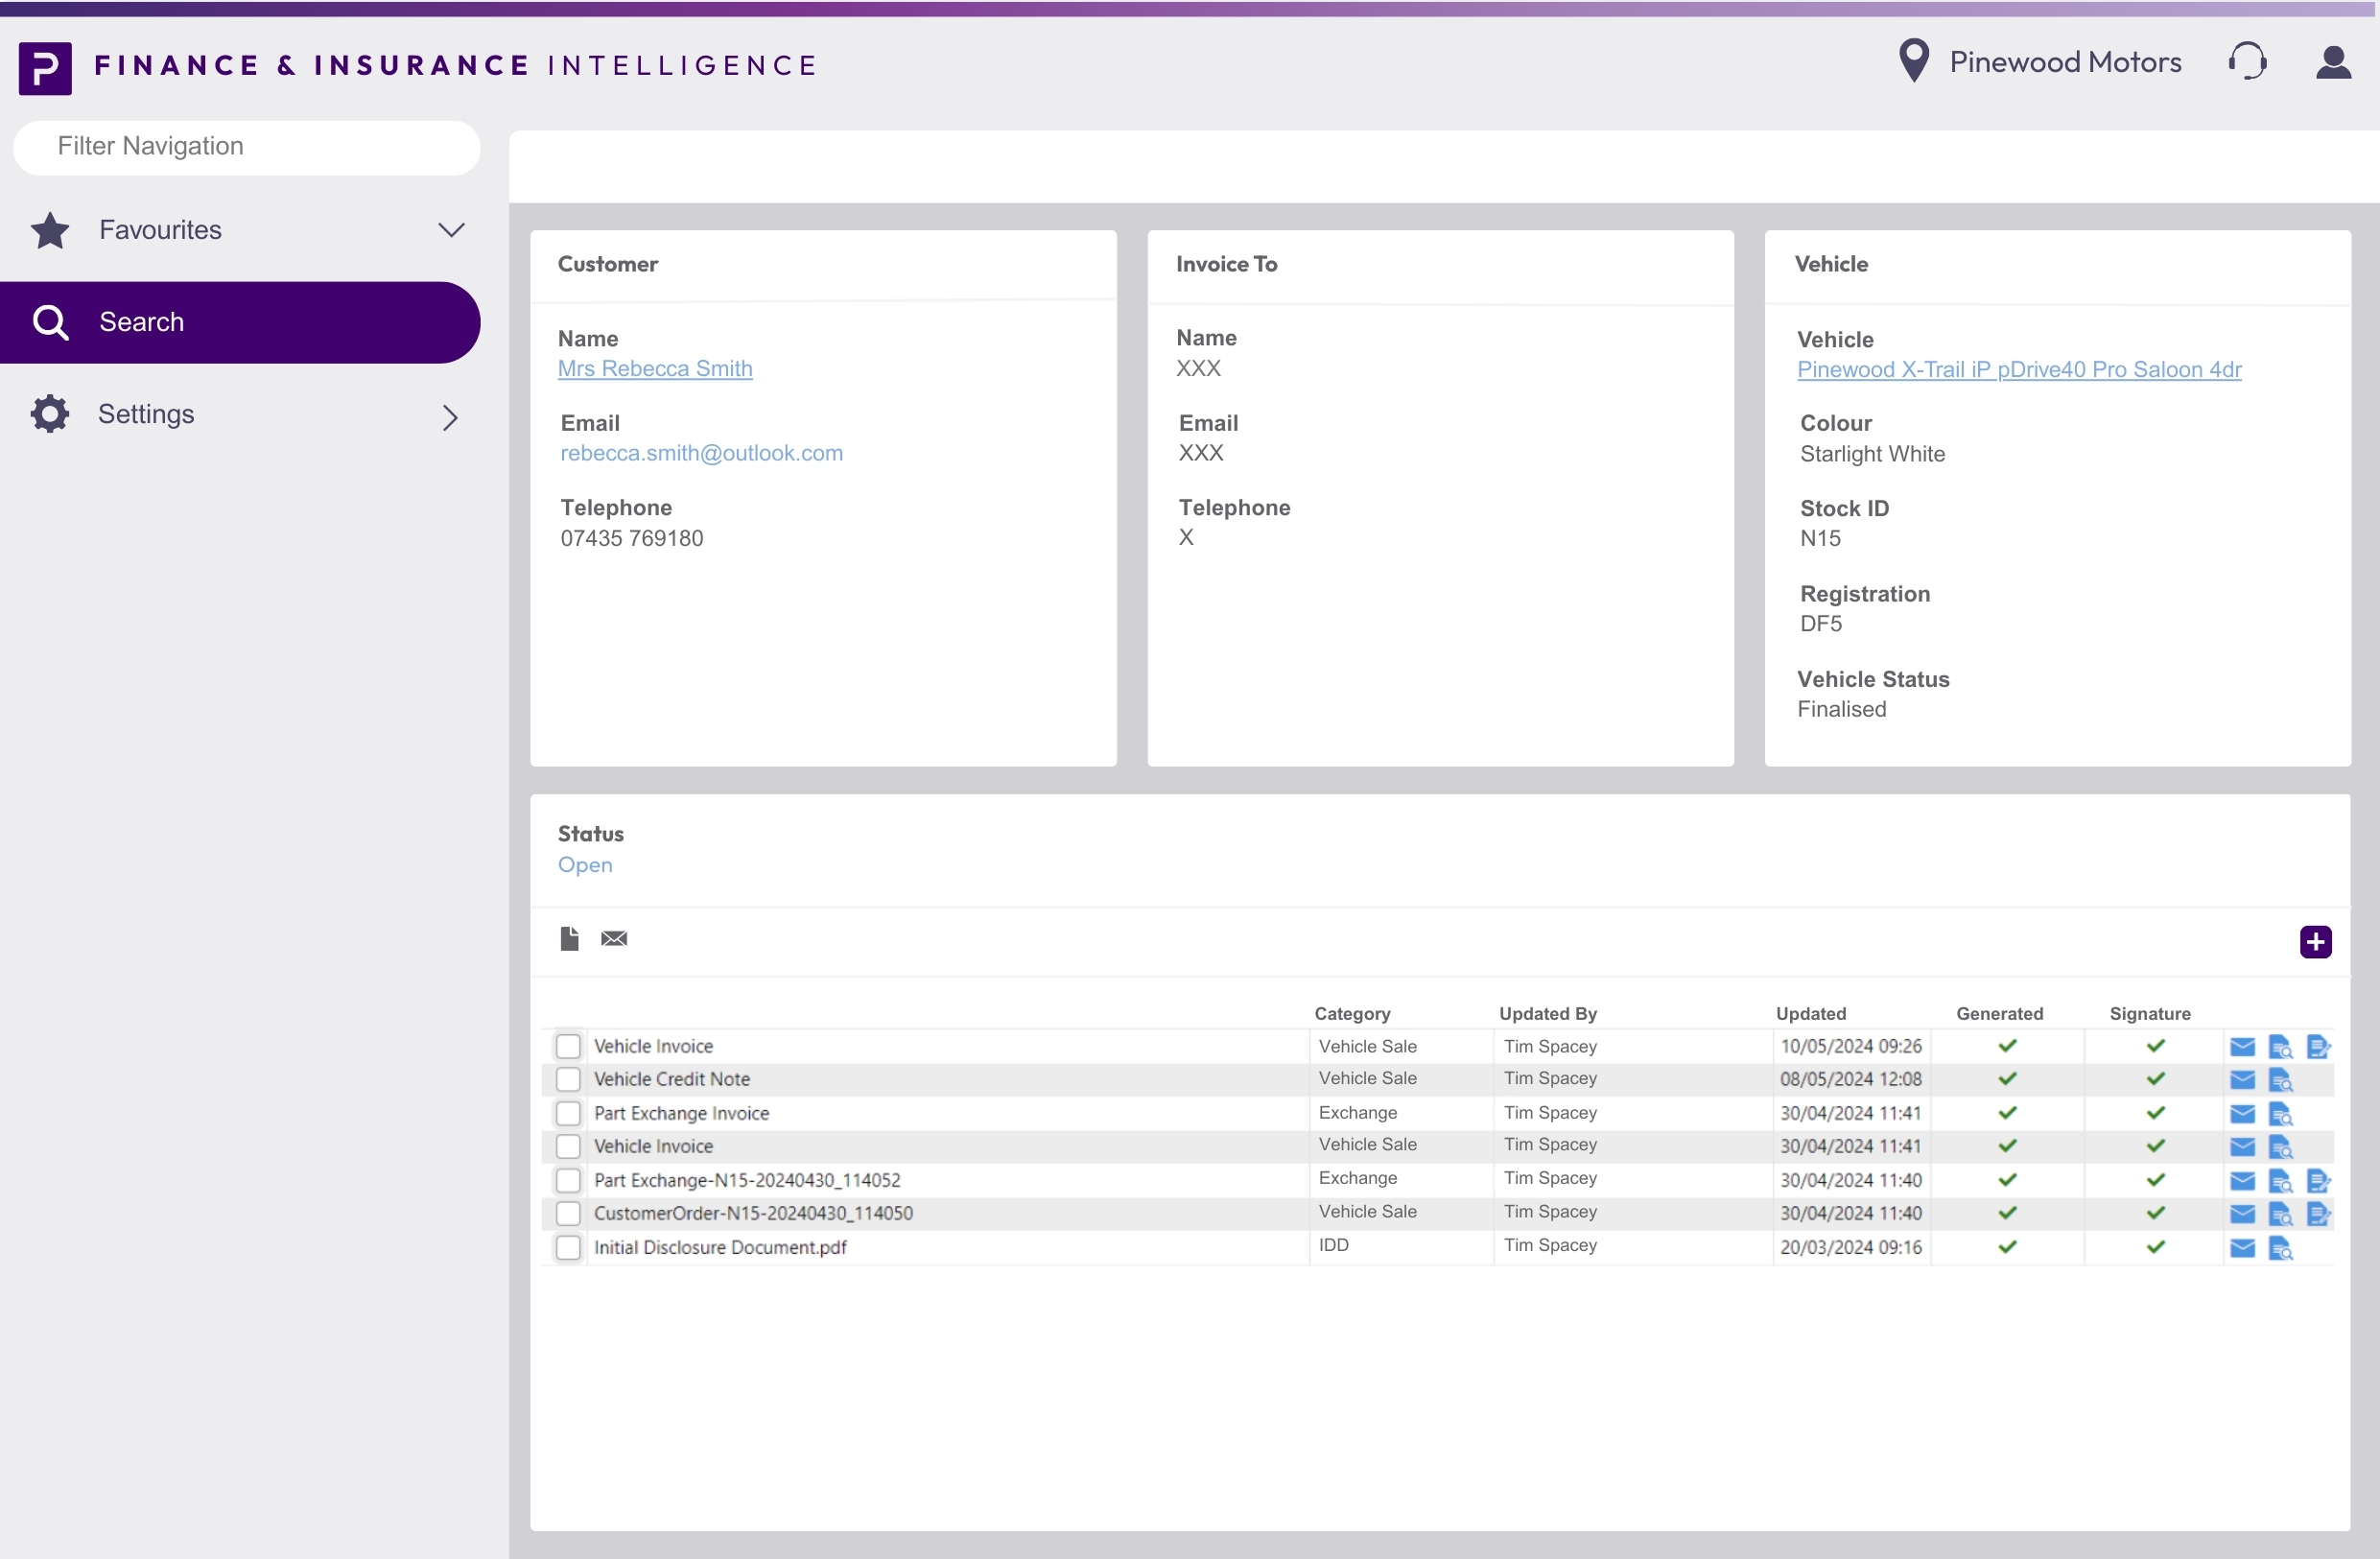Open the headset support icon
Screen dimensions: 2380x1559
2246,62
